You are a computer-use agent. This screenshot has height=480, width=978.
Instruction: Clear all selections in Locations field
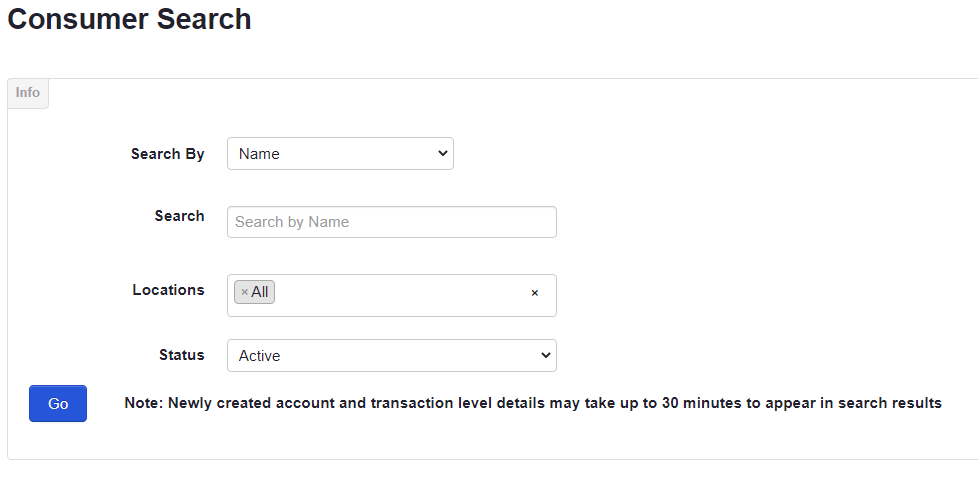(534, 293)
